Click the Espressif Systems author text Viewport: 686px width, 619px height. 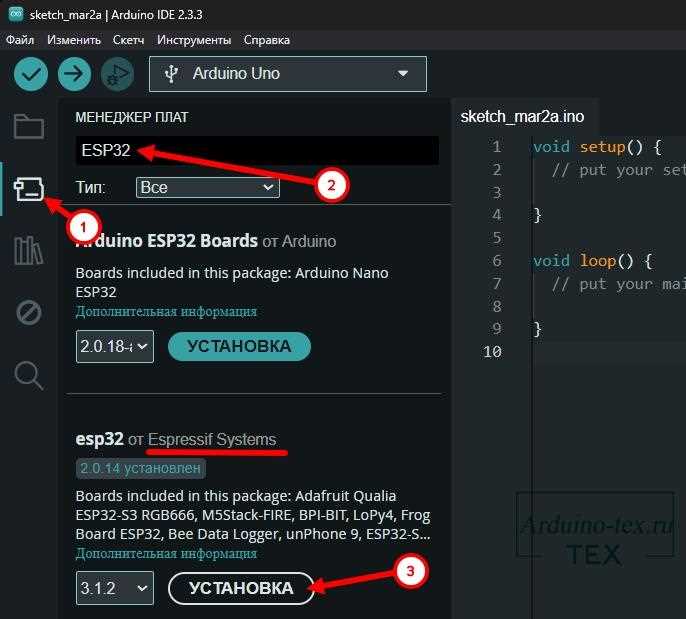tap(212, 439)
